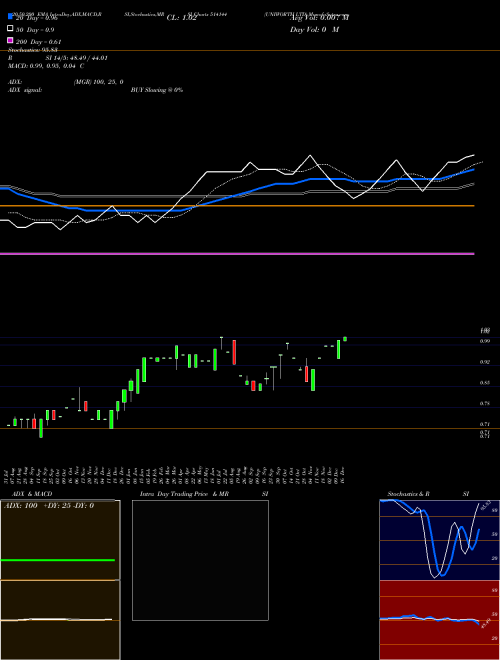This screenshot has width=500, height=660.
Task: Click the 'MACD: 0.99, 0.95, 0.04 C' readout
Action: [46, 66]
